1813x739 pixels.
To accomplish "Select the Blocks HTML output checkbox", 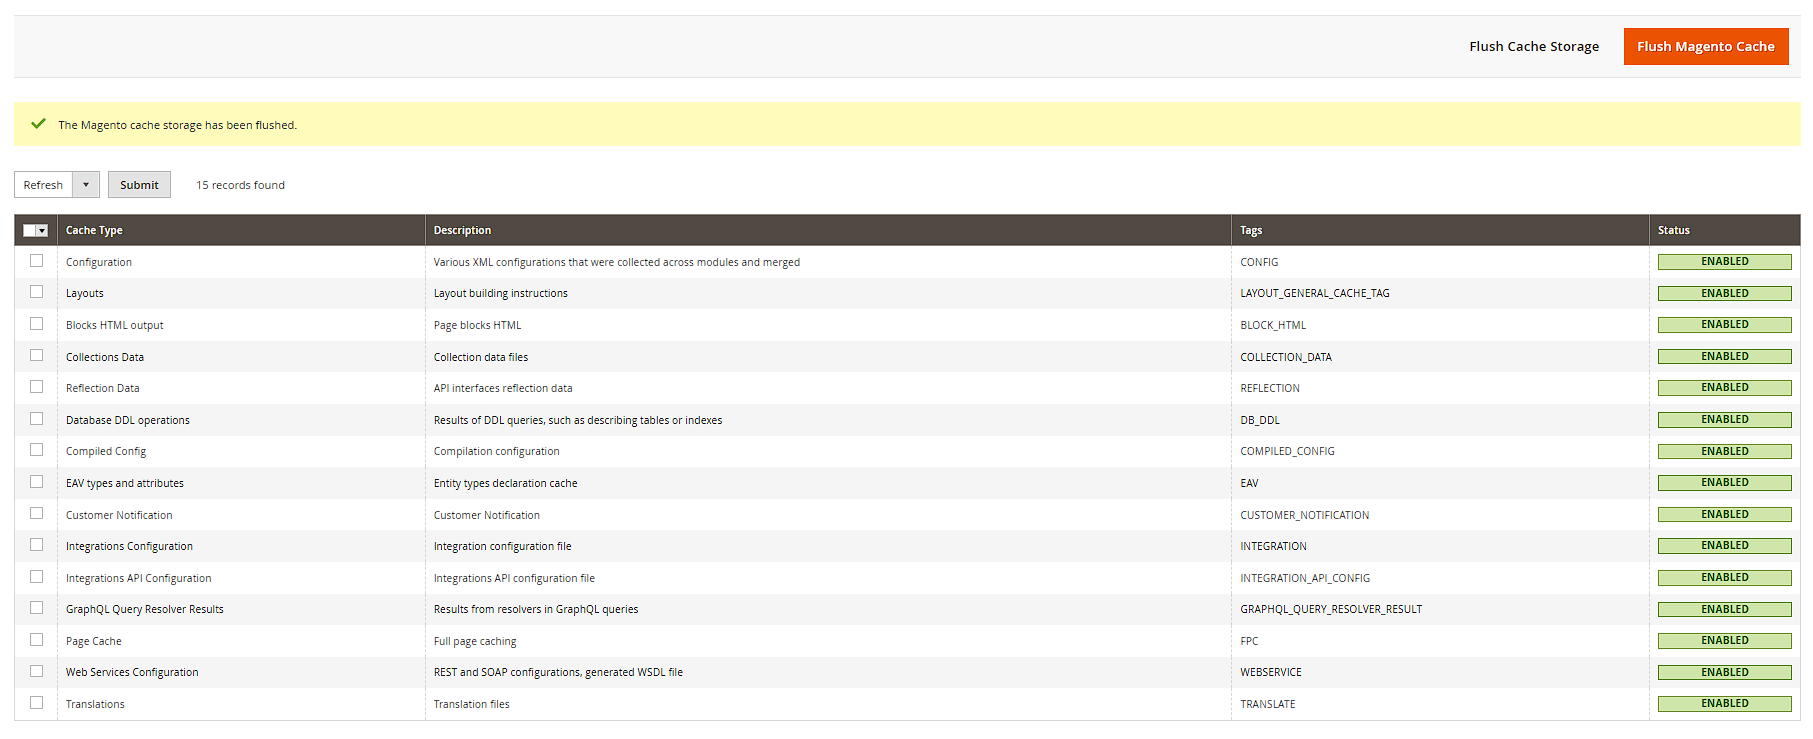I will coord(37,324).
